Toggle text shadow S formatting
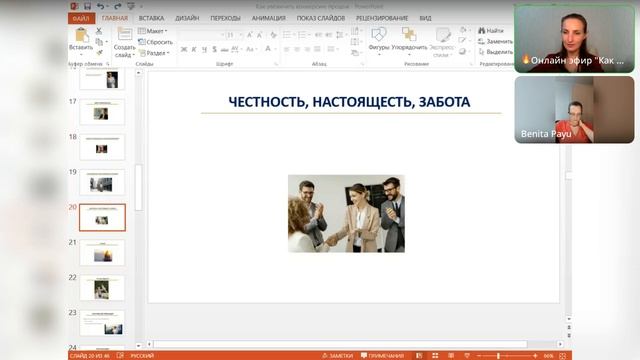Viewport: 640px width, 360px height. point(214,49)
